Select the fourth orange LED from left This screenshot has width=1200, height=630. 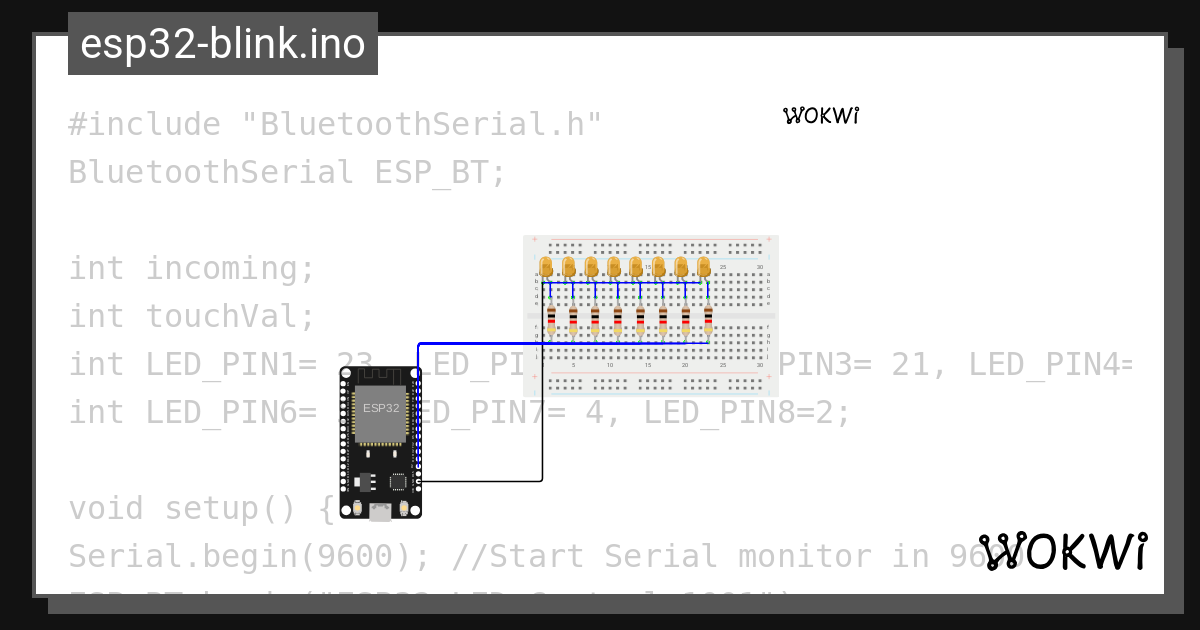[613, 266]
